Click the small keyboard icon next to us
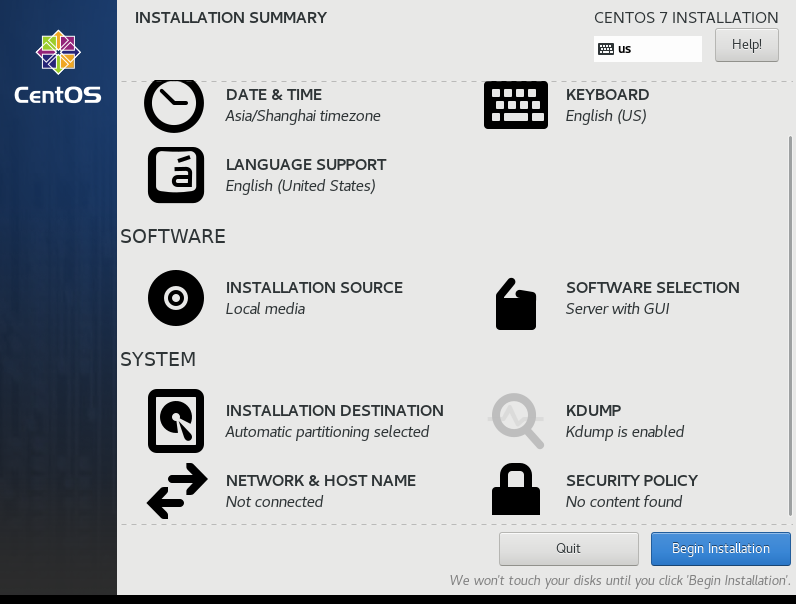Viewport: 796px width, 604px height. pos(606,49)
